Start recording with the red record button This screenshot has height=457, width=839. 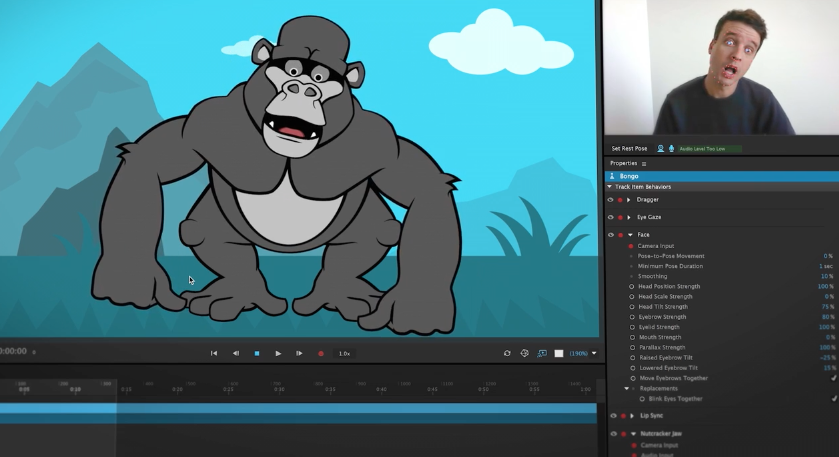pos(321,353)
